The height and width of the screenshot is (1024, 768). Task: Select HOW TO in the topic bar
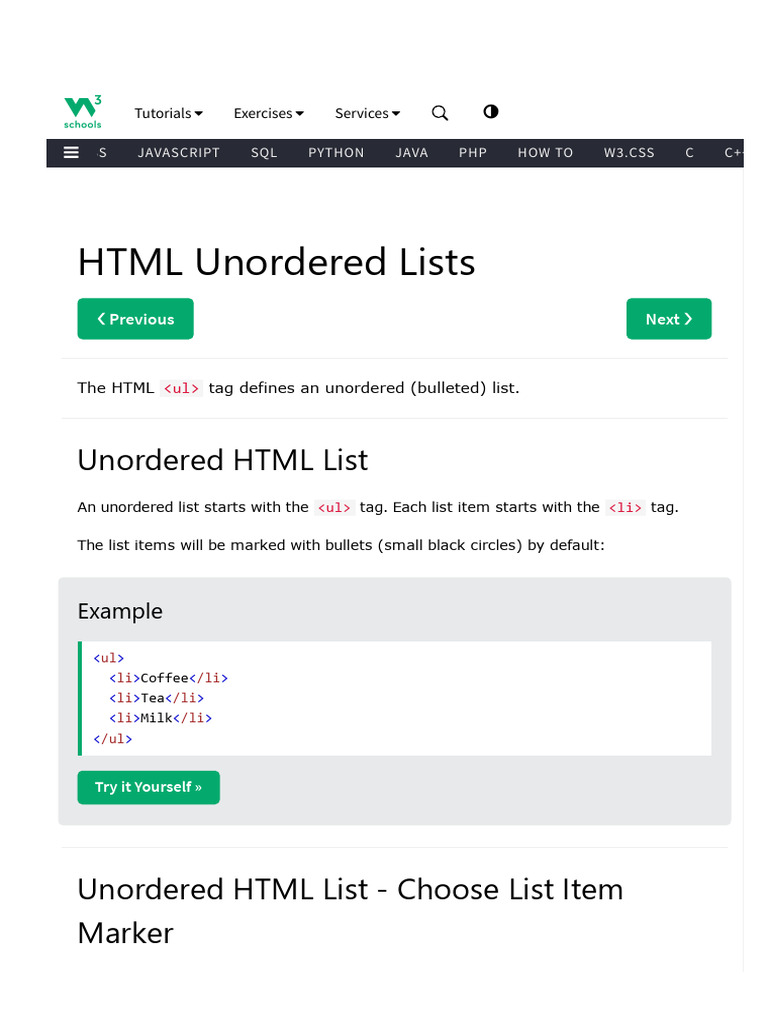(545, 153)
